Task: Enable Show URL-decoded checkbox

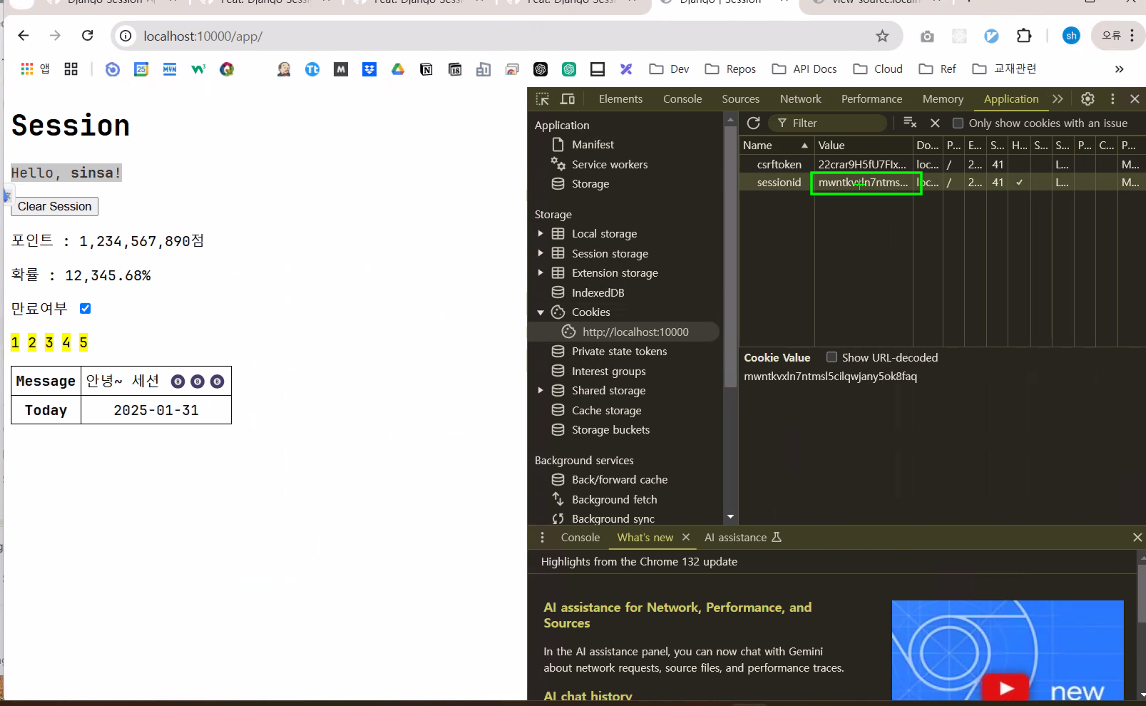Action: click(x=831, y=357)
